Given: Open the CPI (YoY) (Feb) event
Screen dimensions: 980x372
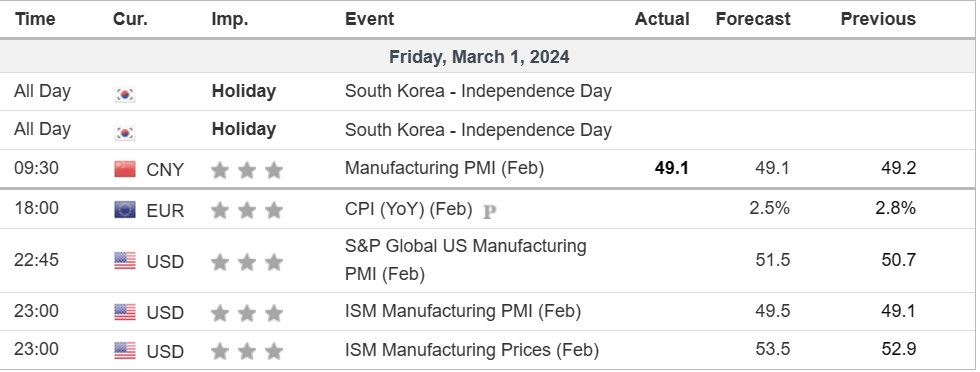Looking at the screenshot, I should click(408, 209).
